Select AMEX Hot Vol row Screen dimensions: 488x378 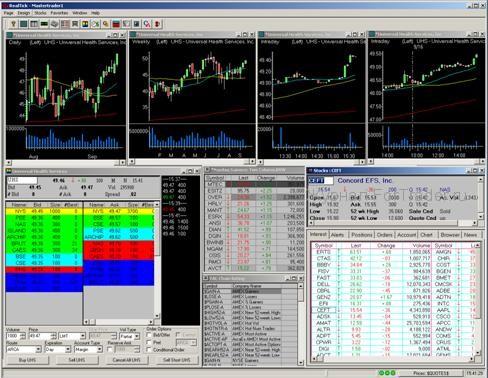pos(250,323)
